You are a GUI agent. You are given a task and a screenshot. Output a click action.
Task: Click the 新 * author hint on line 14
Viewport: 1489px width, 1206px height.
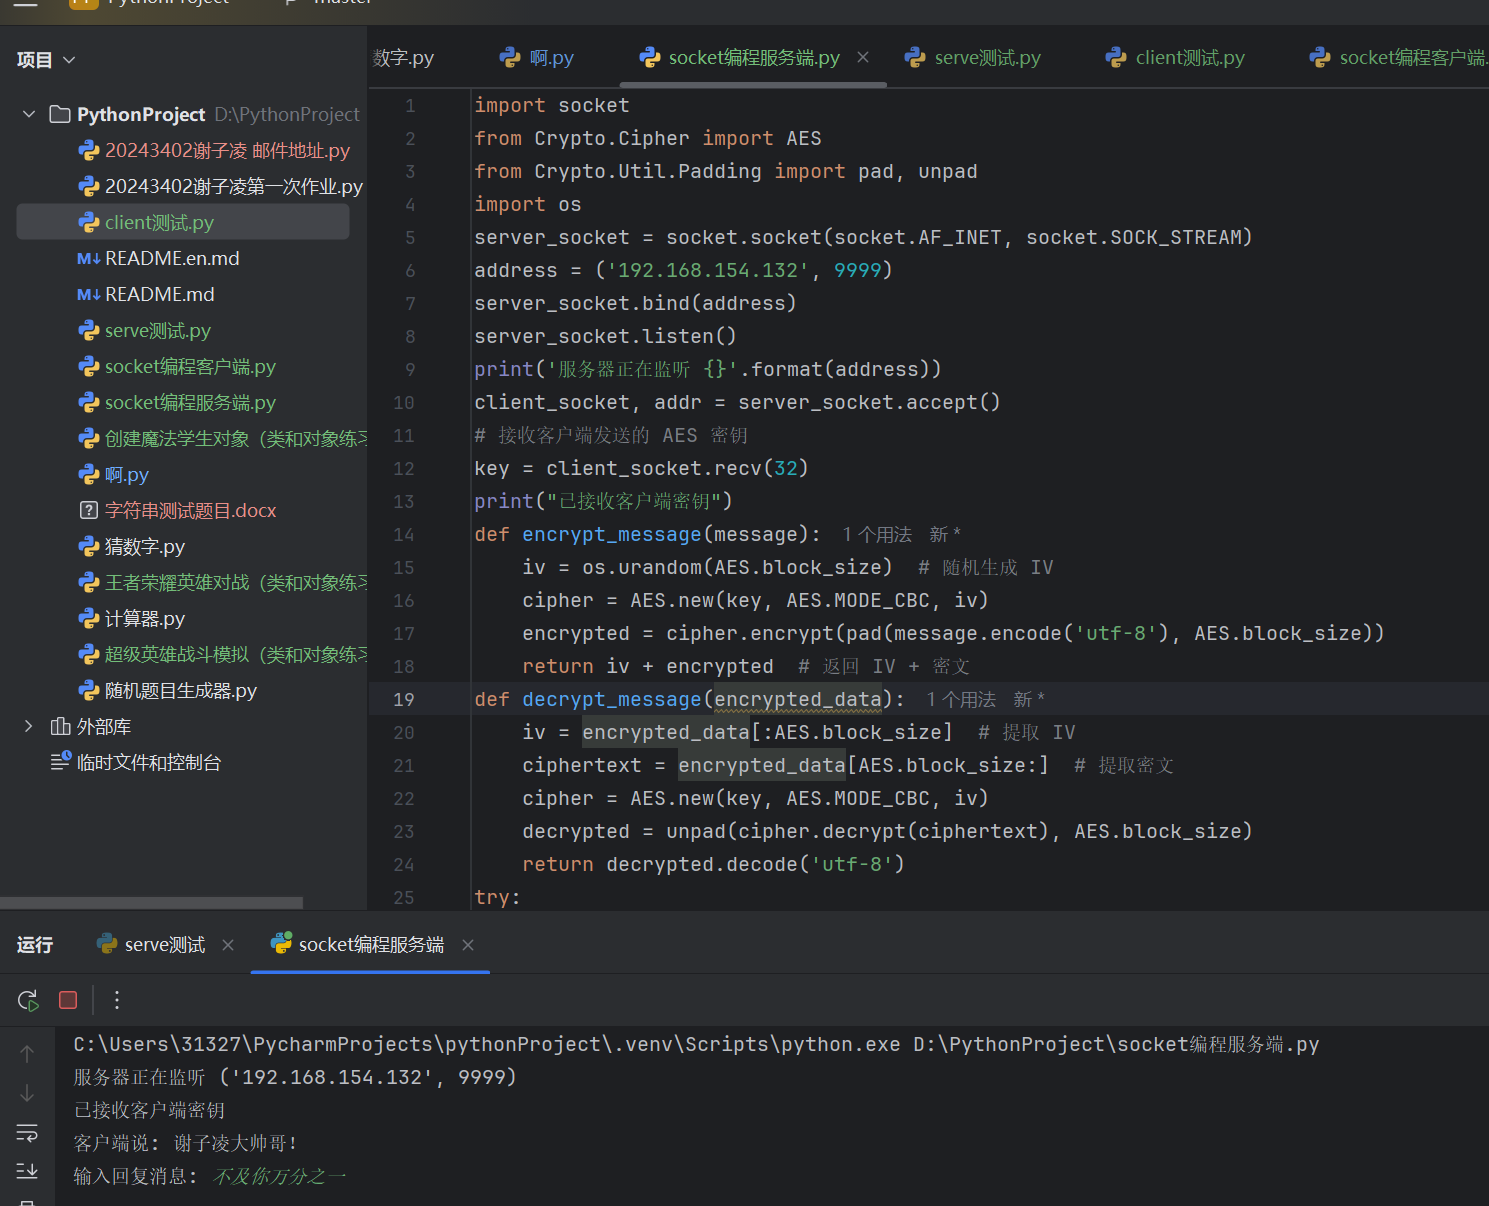tap(945, 535)
